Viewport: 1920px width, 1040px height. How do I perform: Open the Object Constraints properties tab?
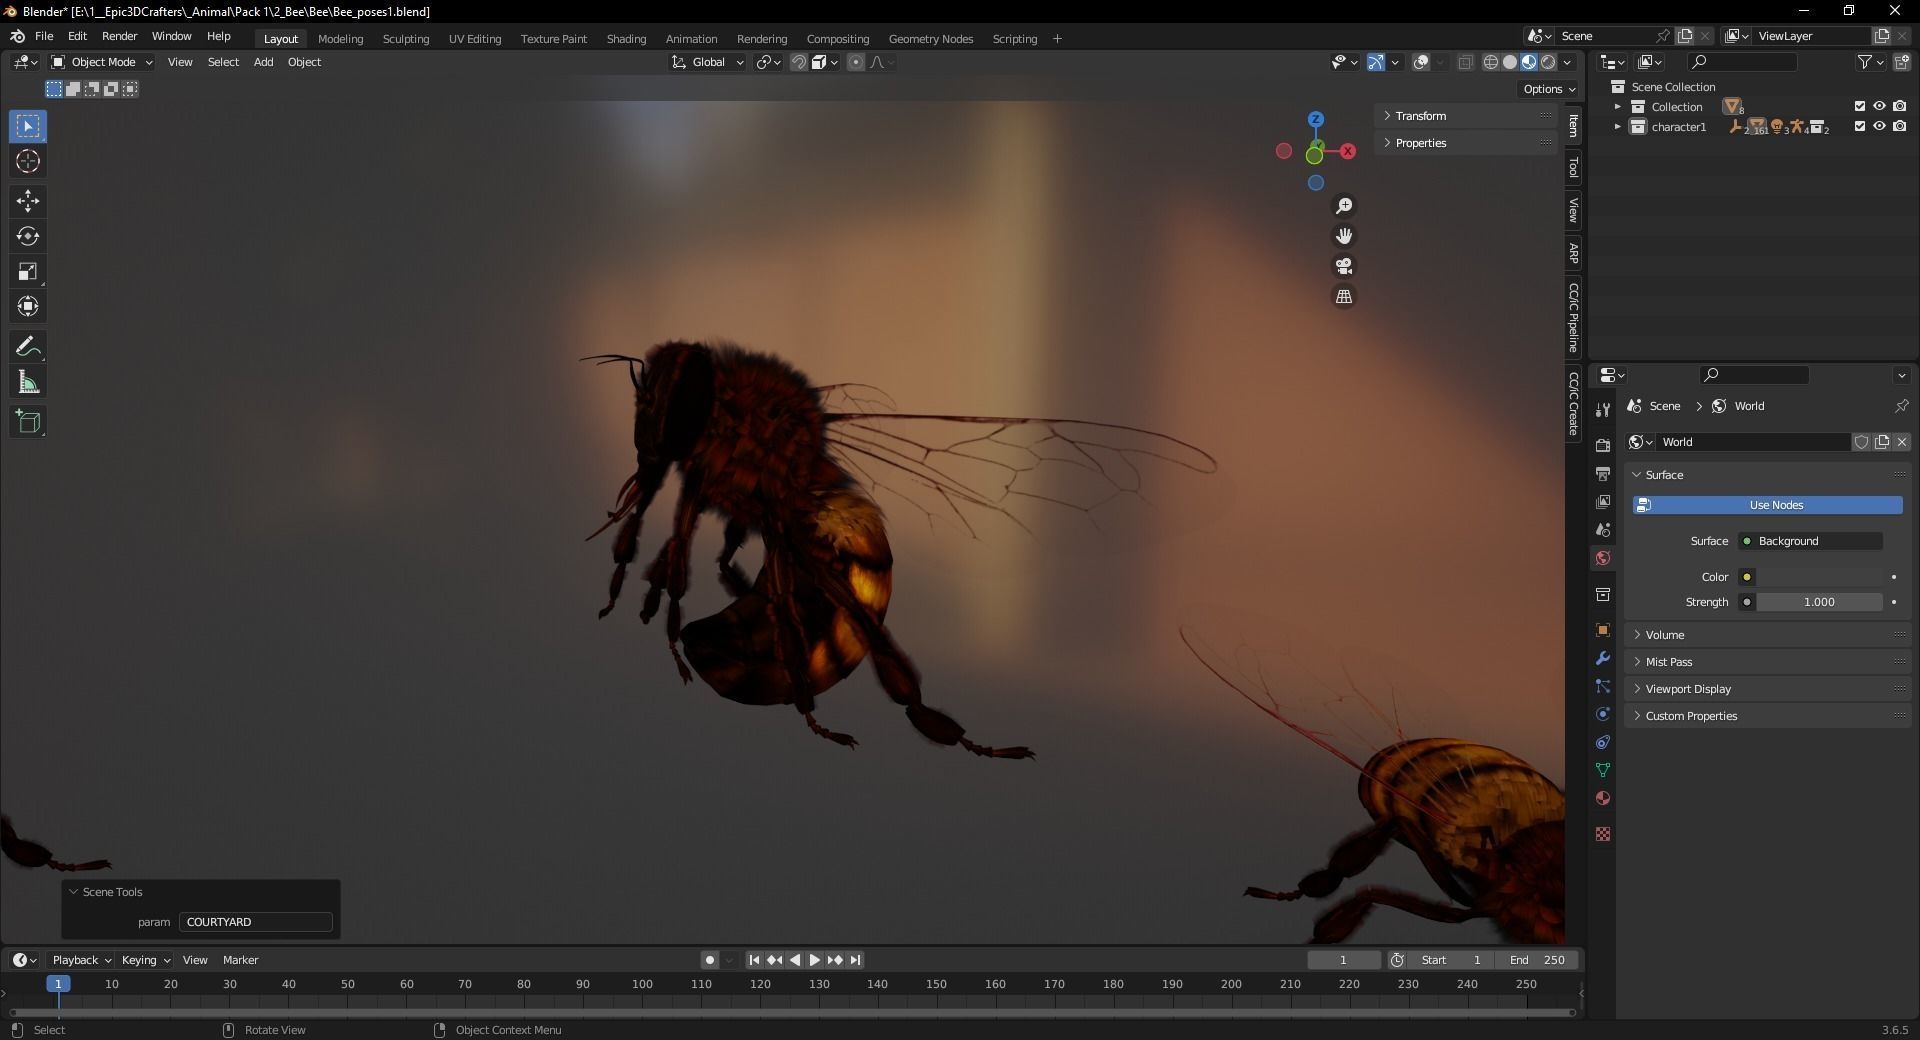(1603, 742)
